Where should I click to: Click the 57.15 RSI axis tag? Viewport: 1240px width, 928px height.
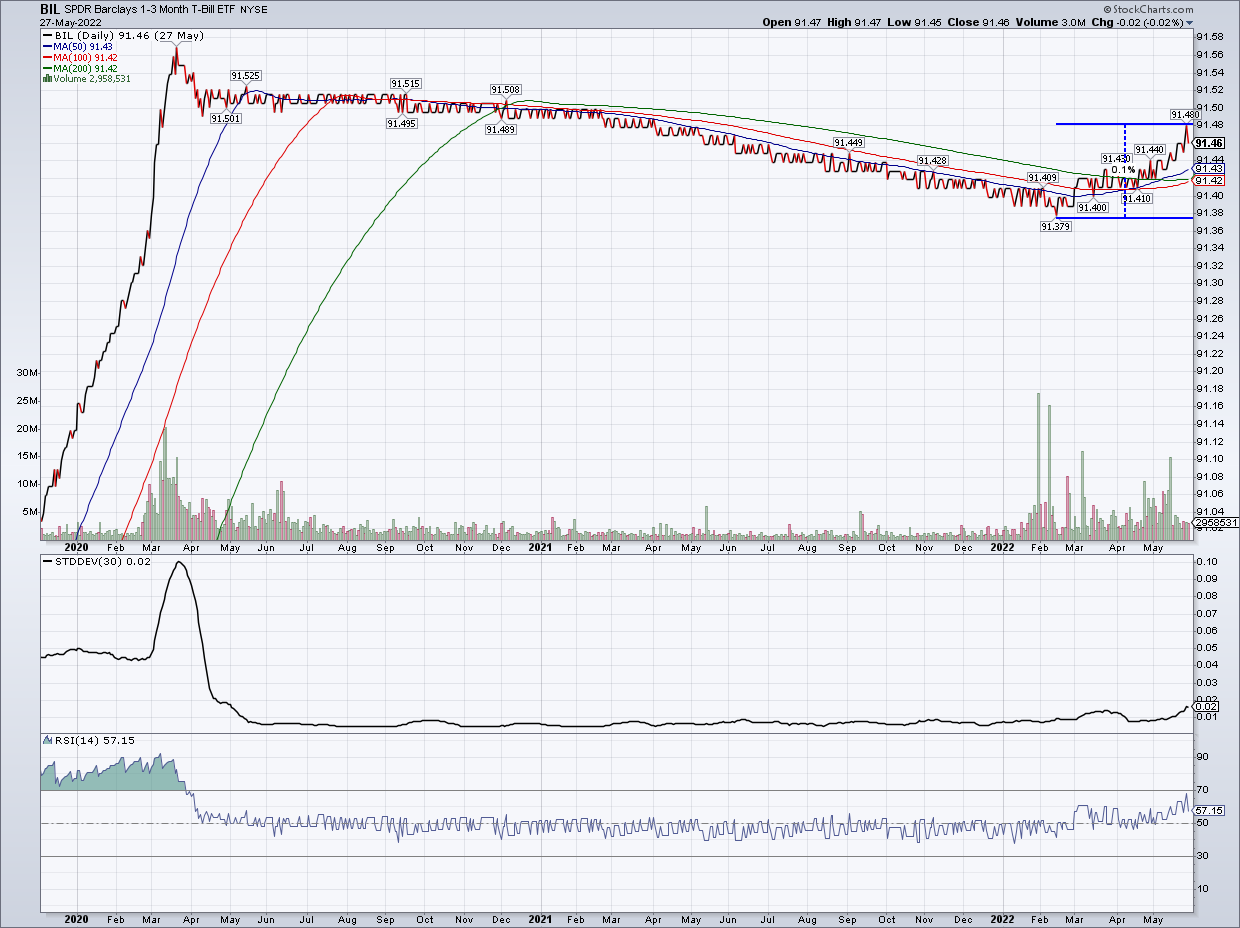(x=1210, y=810)
